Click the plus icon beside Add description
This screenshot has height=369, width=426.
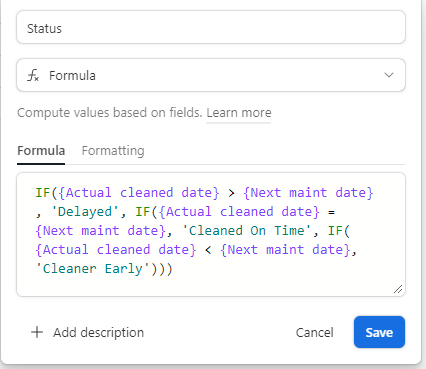[x=37, y=332]
